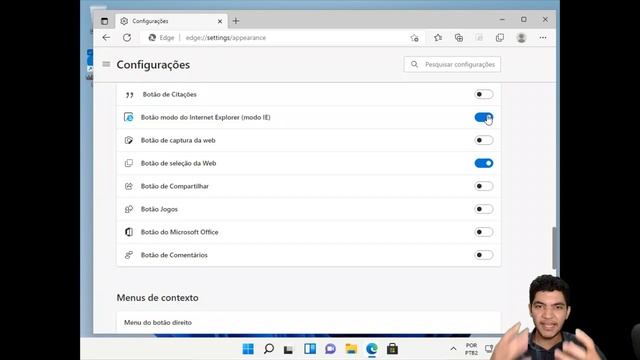Open the profile avatar icon
Screen dimensions: 640x360
click(521, 38)
